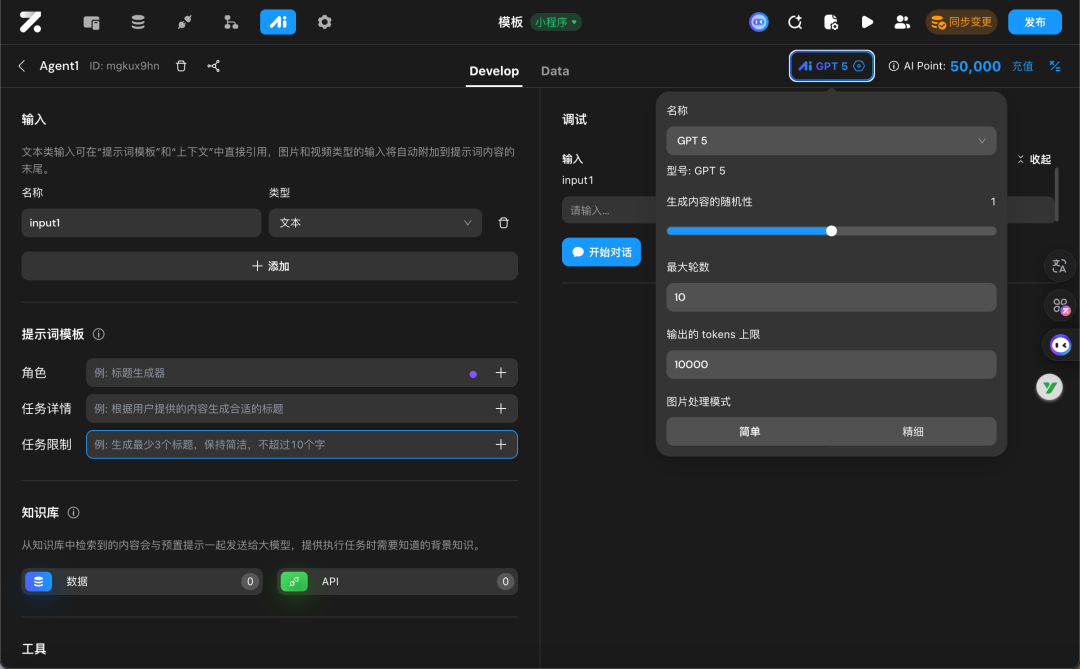Open the GPT 5 name dropdown
Screen dimensions: 1080x669
coord(831,141)
